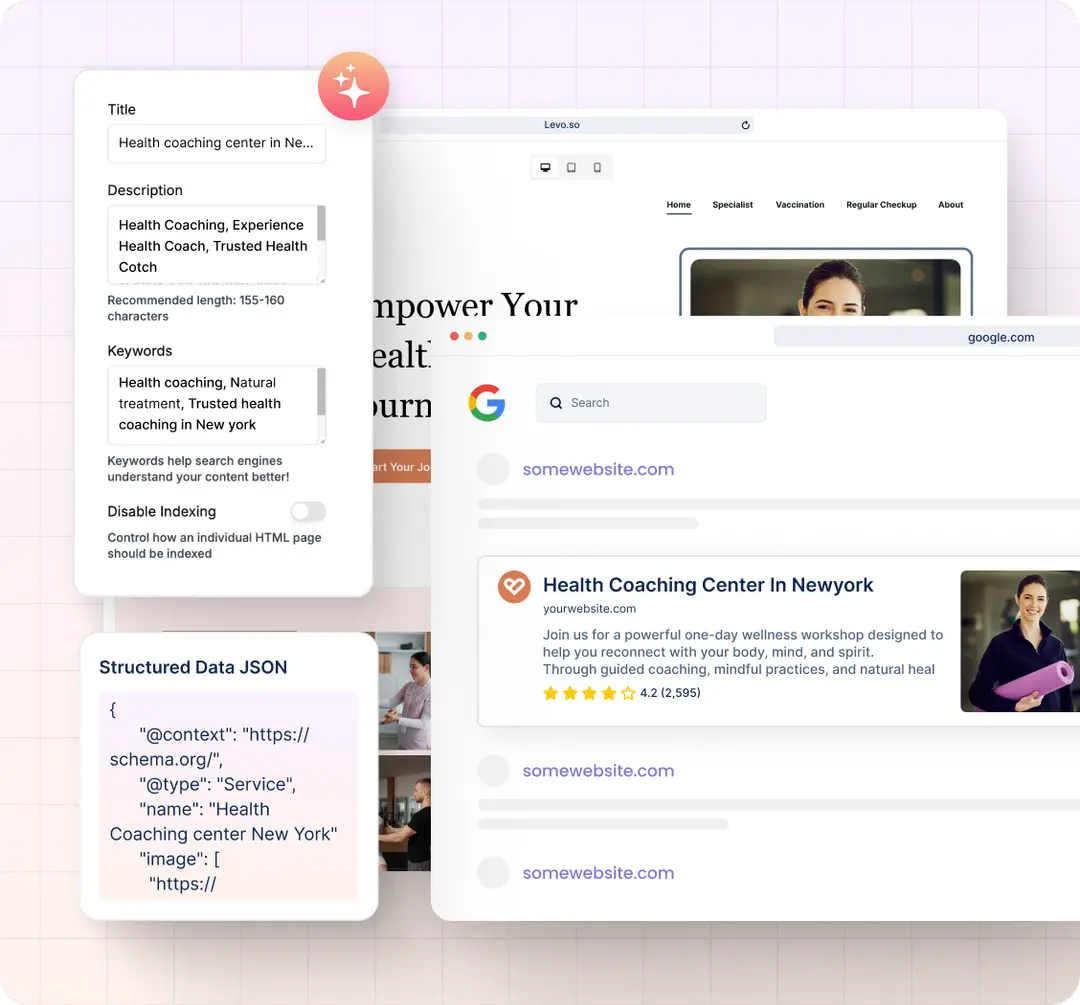Click the Description text area
1080x1005 pixels.
(216, 245)
